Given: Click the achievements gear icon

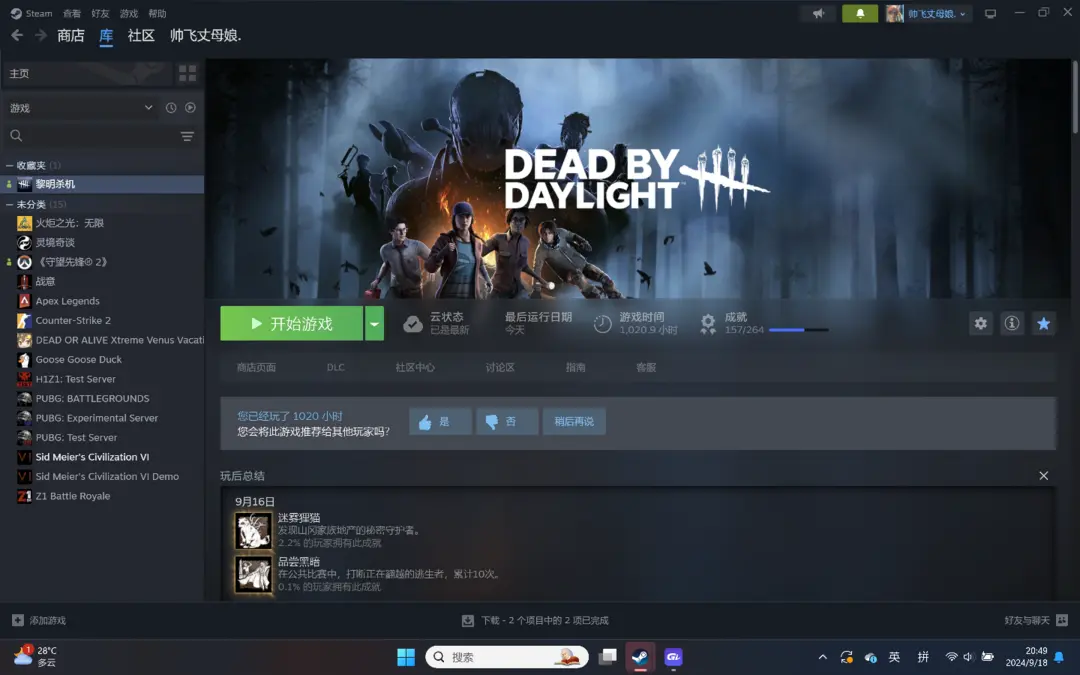Looking at the screenshot, I should pyautogui.click(x=707, y=324).
